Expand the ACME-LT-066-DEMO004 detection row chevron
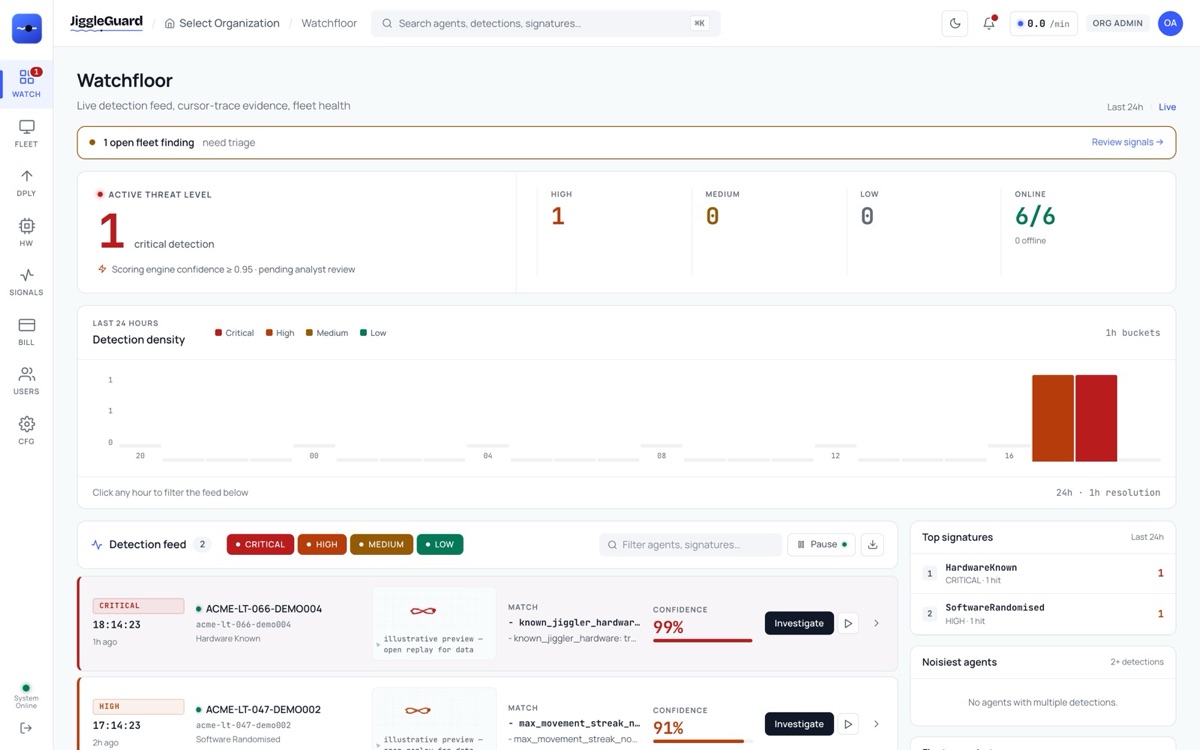Viewport: 1200px width, 750px height. [x=876, y=623]
